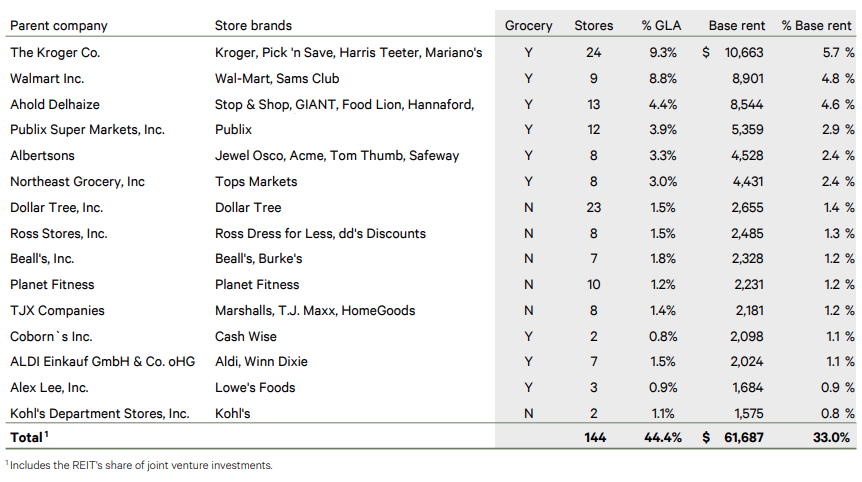862x482 pixels.
Task: Select the Total row label
Action: (x=29, y=437)
